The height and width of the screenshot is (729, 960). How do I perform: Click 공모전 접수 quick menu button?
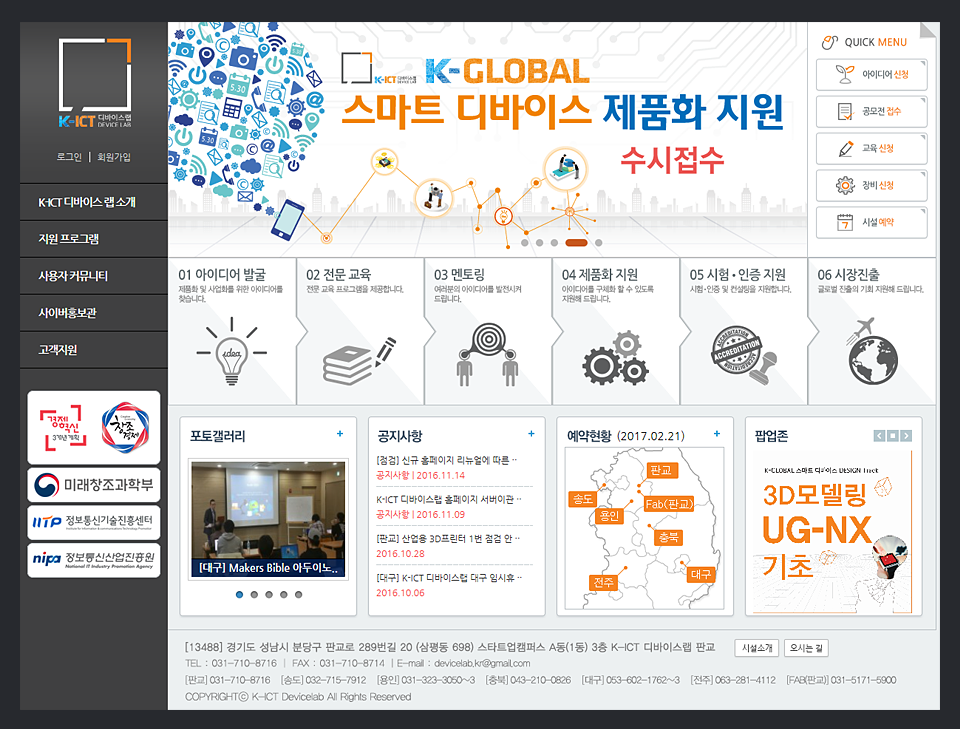pyautogui.click(x=871, y=111)
